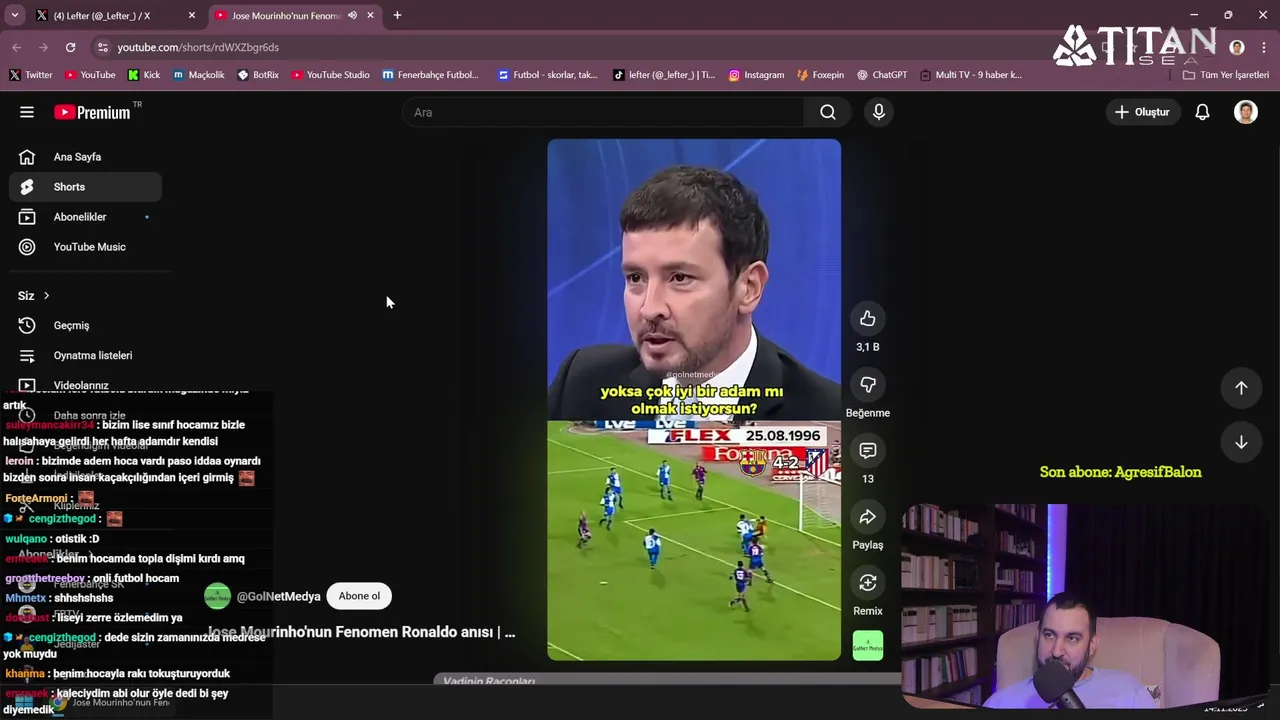Open Tüm Yer İşaretleri bookmarks folder
Viewport: 1280px width, 720px height.
click(x=1226, y=75)
